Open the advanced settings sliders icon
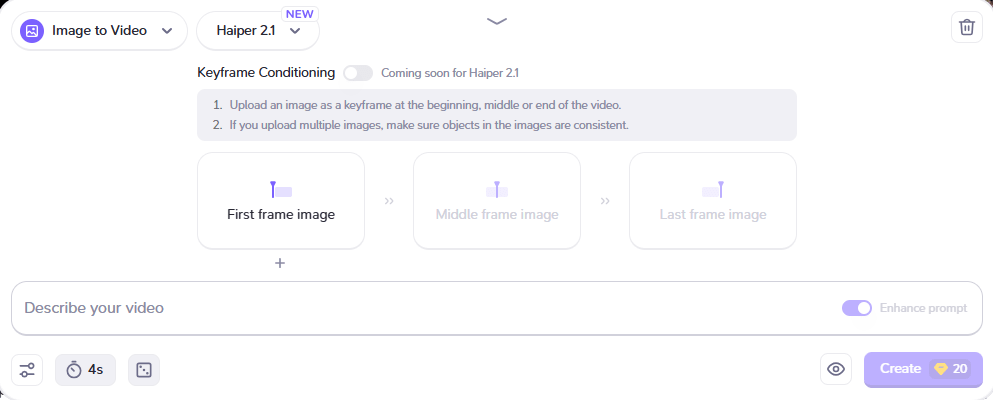Screen dimensions: 993x400 click(27, 370)
